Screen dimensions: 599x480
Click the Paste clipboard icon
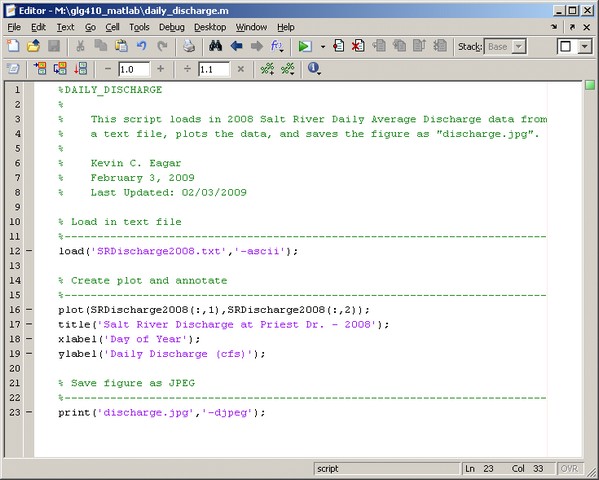click(121, 46)
